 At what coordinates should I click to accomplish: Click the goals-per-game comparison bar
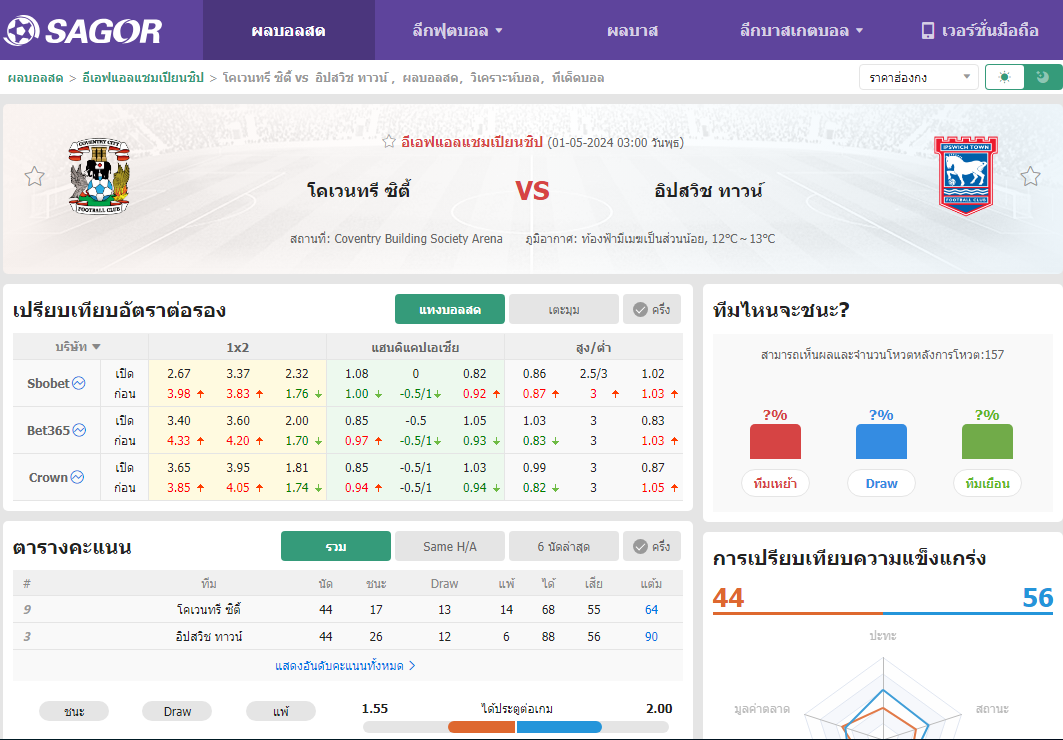(x=517, y=727)
